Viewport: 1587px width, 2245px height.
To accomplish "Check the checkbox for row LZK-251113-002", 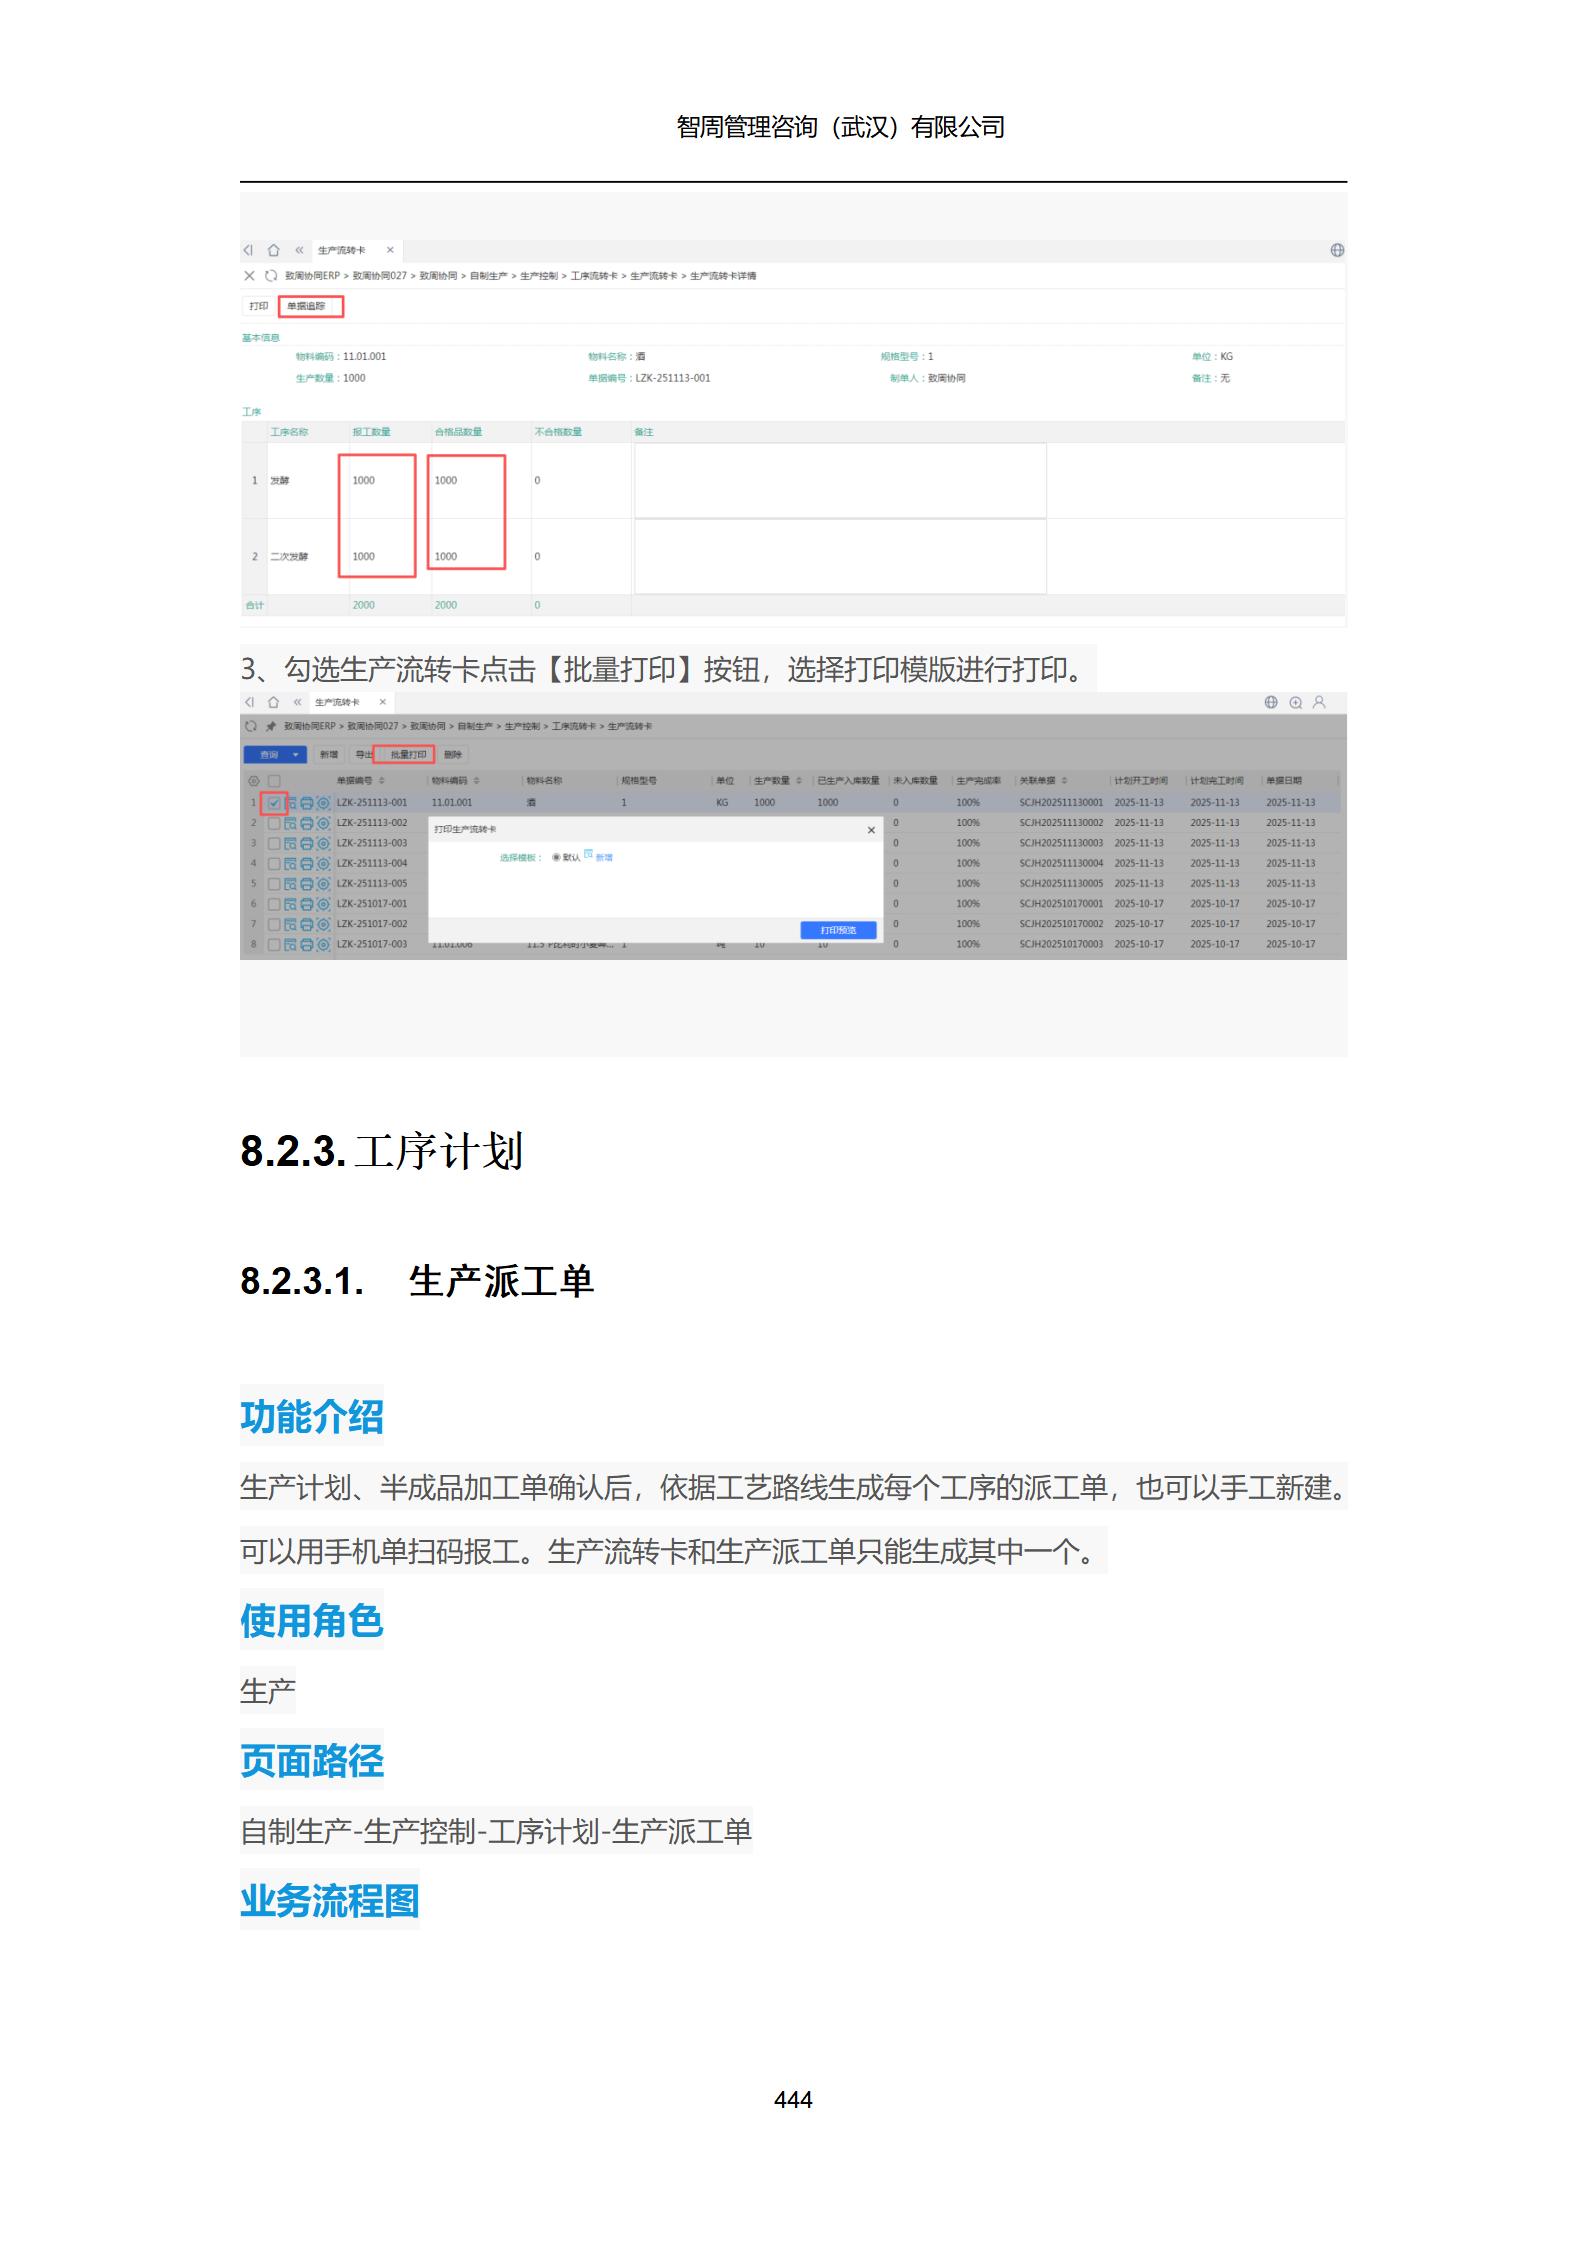I will click(x=274, y=823).
